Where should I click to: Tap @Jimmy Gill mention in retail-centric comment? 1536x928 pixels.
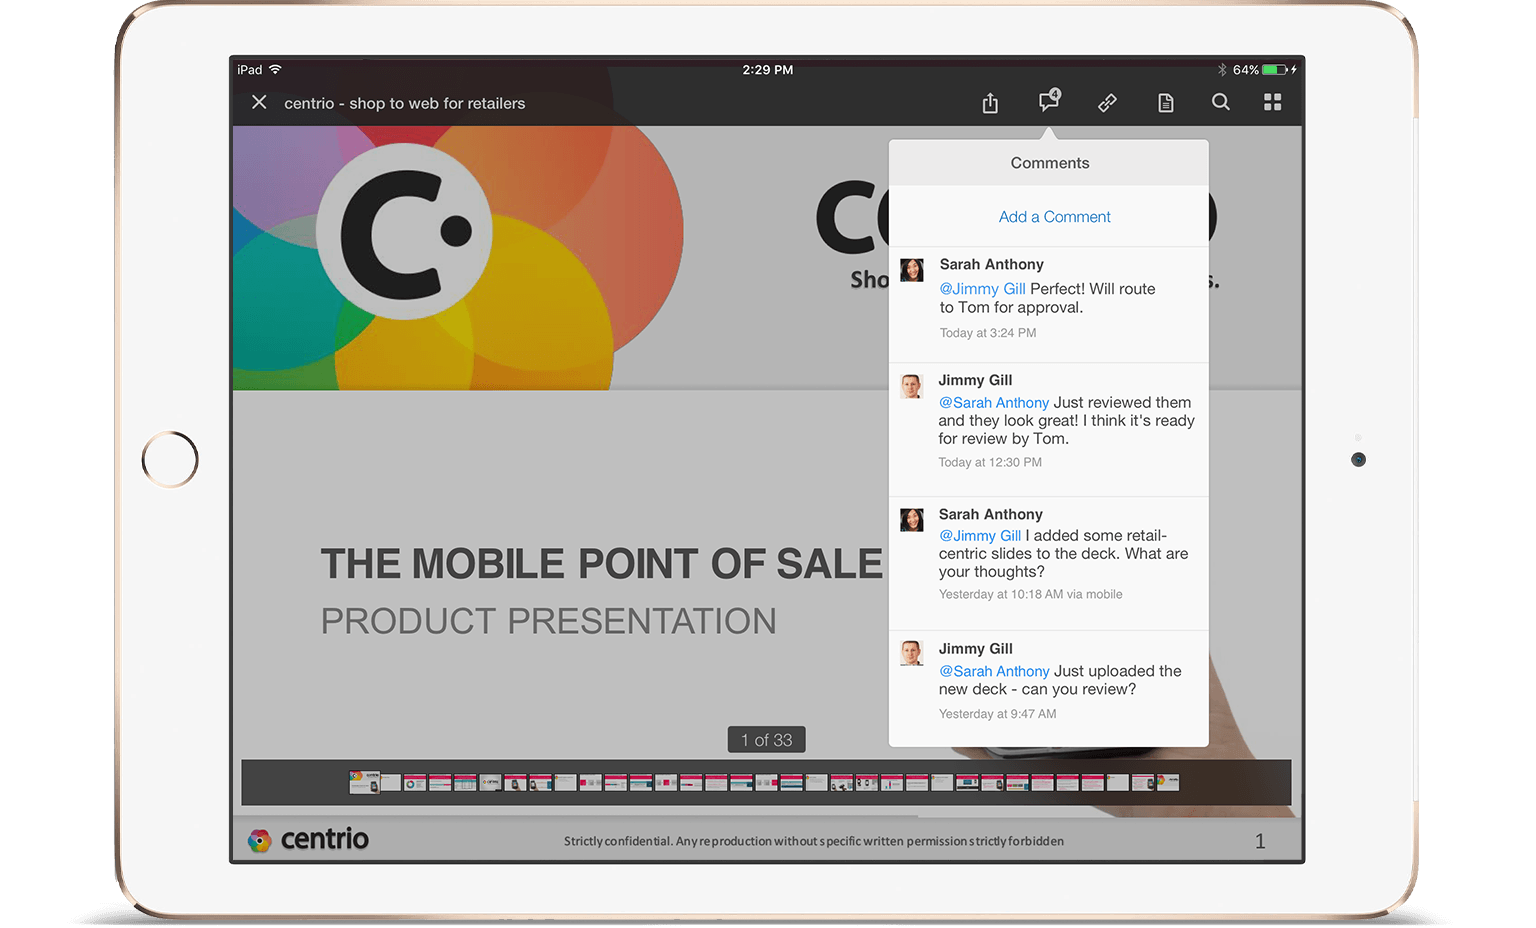click(x=979, y=536)
